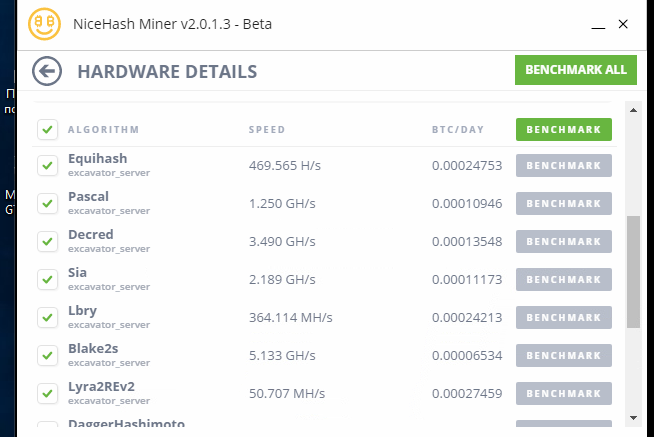Image resolution: width=654 pixels, height=437 pixels.
Task: Click the scrollbar down arrow
Action: [x=633, y=416]
